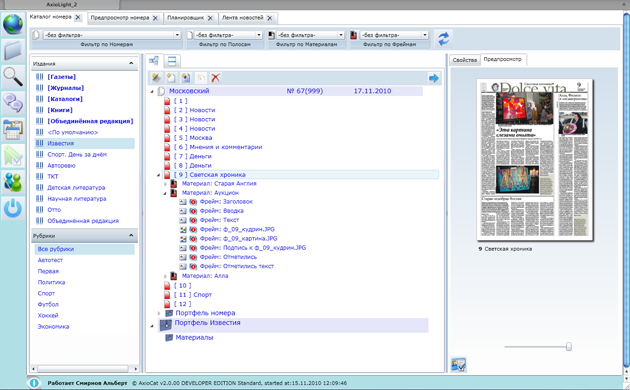630x390 pixels.
Task: Collapse the Портфель Известия node
Action: point(152,326)
